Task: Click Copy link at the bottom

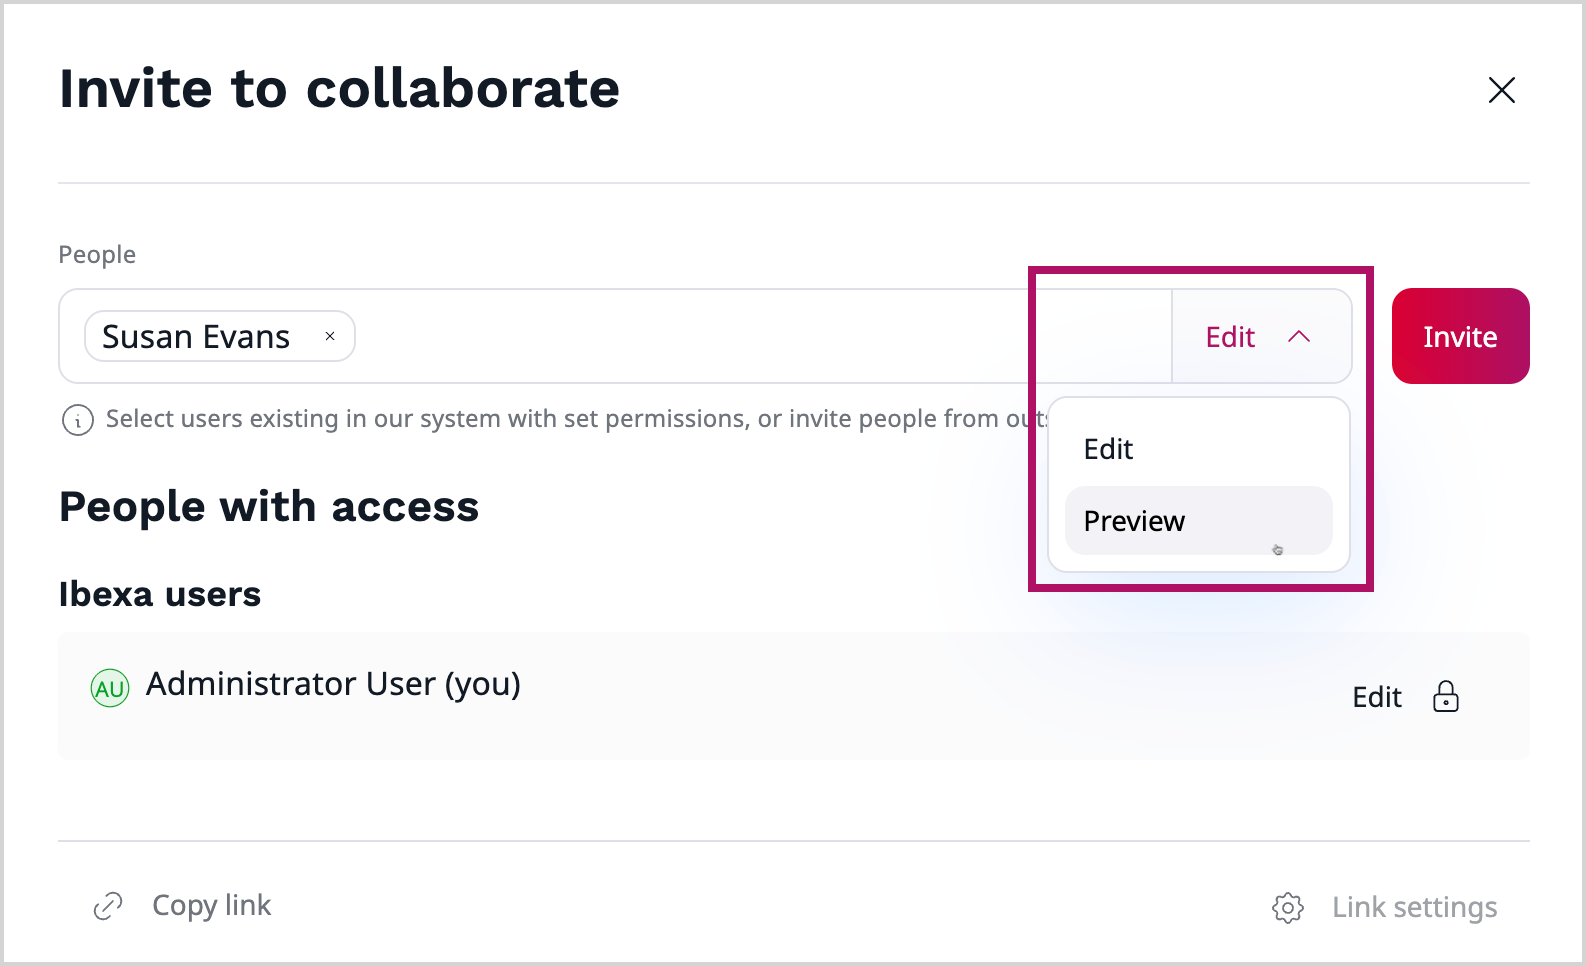Action: click(x=211, y=905)
